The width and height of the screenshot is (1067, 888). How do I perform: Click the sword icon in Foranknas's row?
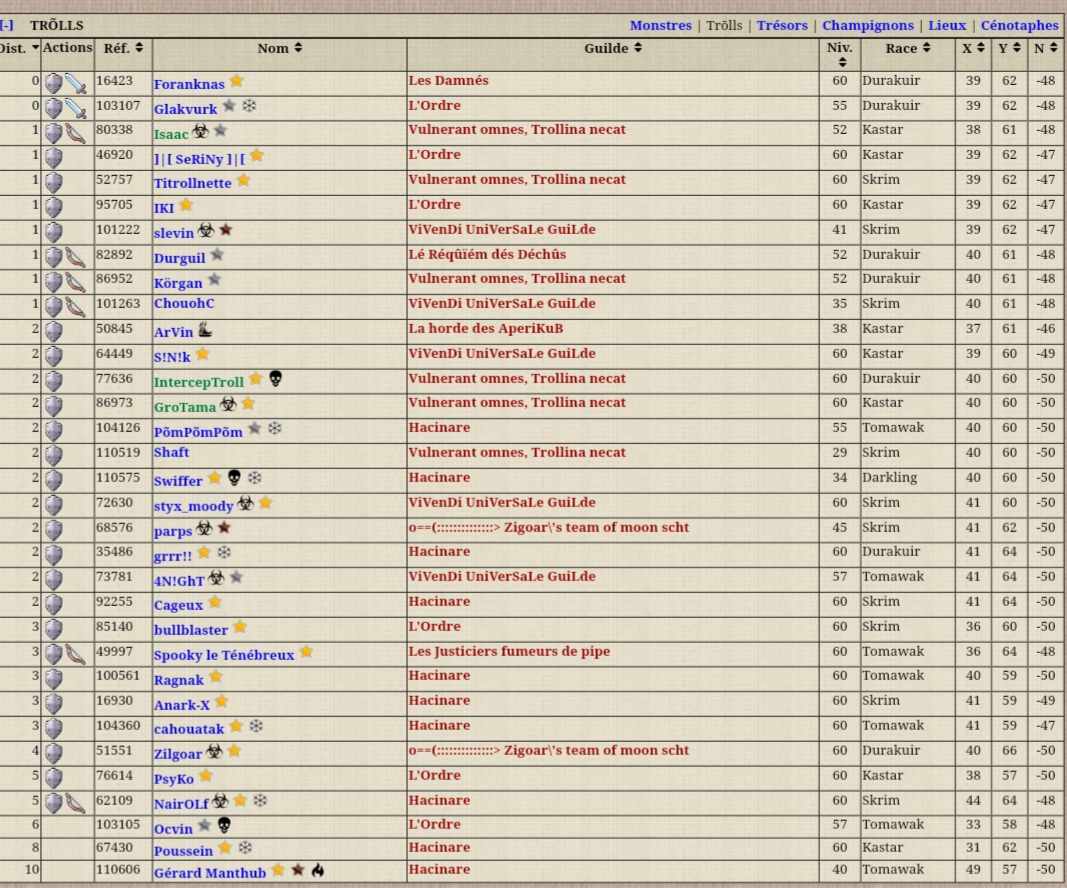76,84
